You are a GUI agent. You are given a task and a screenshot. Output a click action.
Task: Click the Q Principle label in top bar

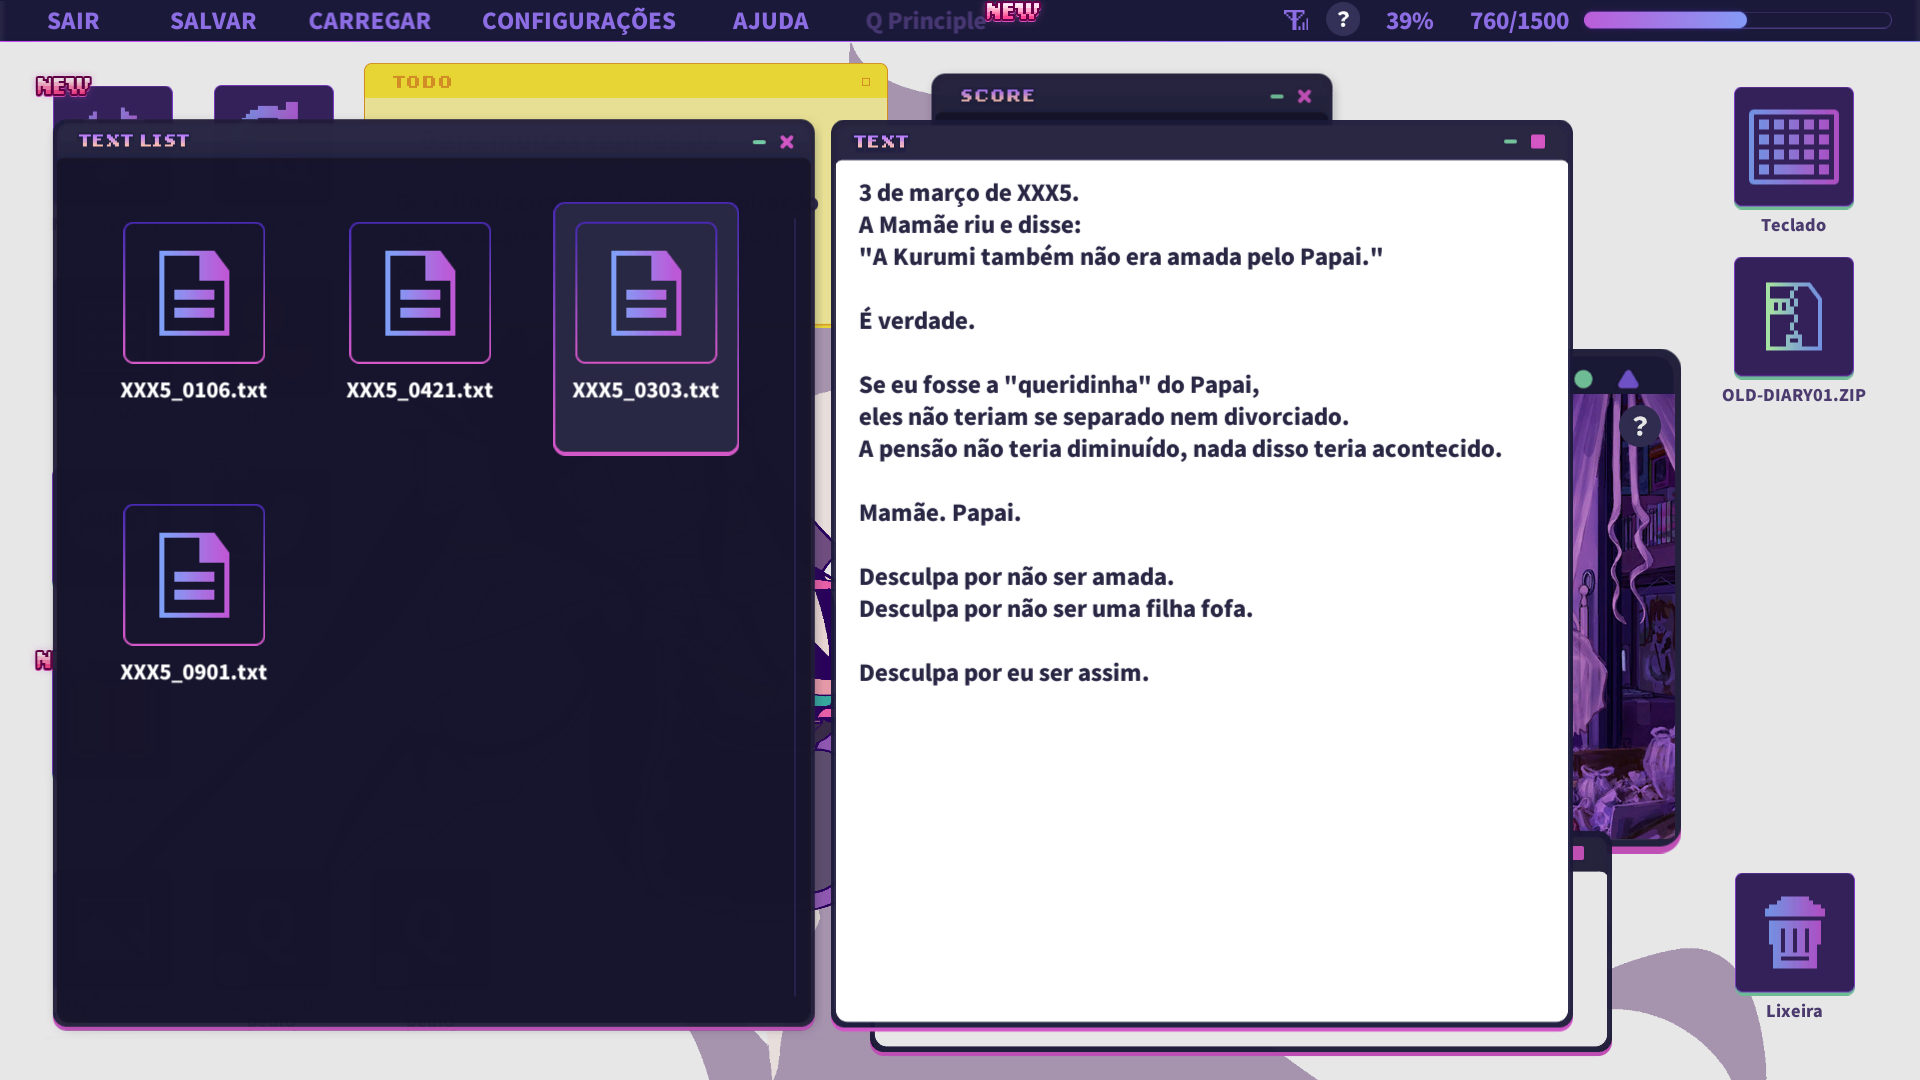tap(925, 21)
